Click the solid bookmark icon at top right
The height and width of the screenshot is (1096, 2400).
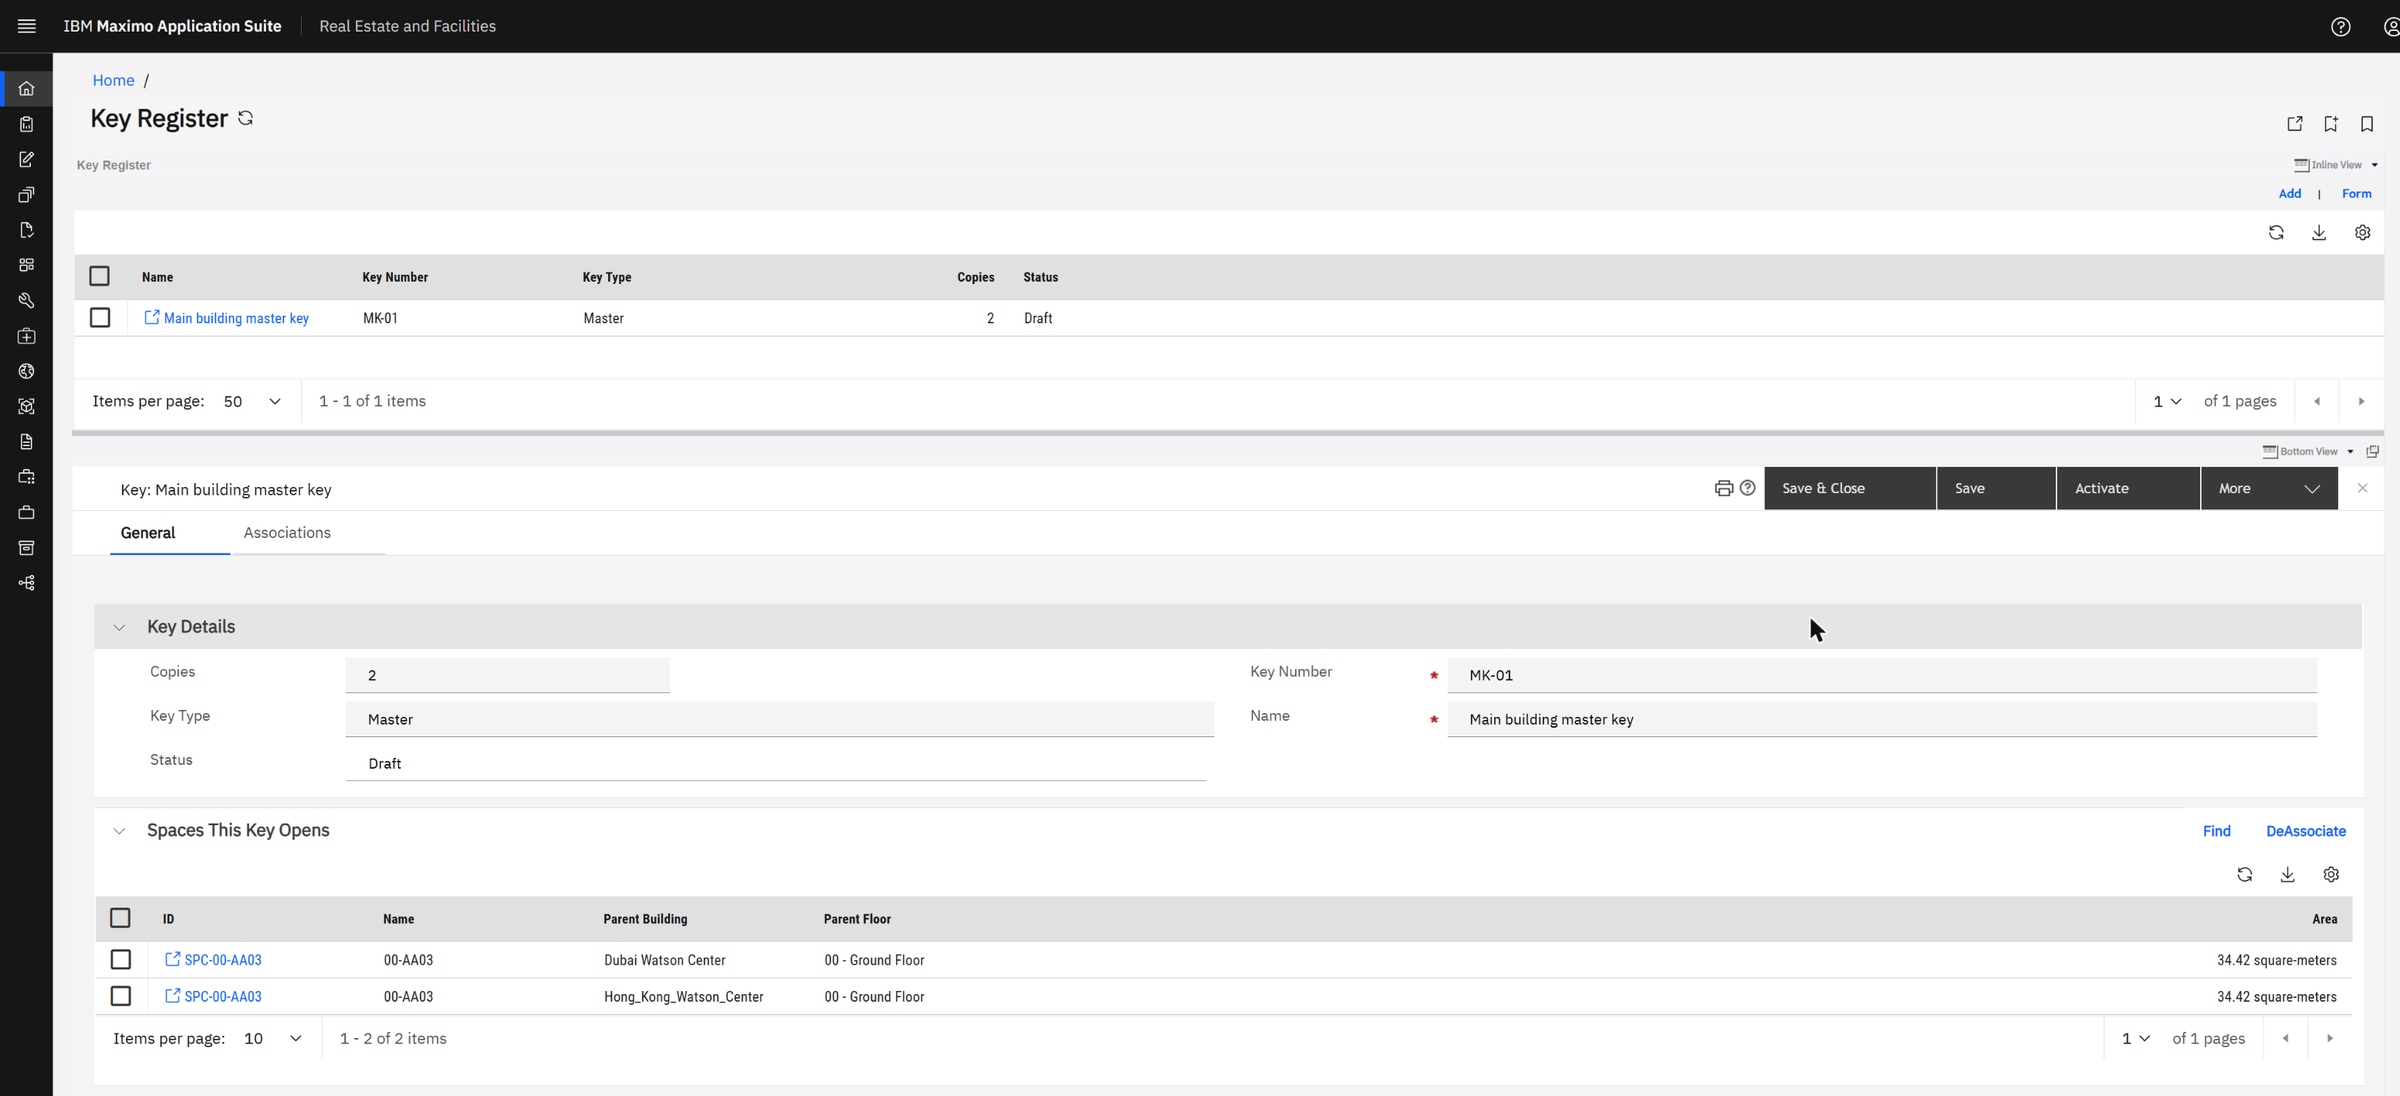click(2367, 124)
